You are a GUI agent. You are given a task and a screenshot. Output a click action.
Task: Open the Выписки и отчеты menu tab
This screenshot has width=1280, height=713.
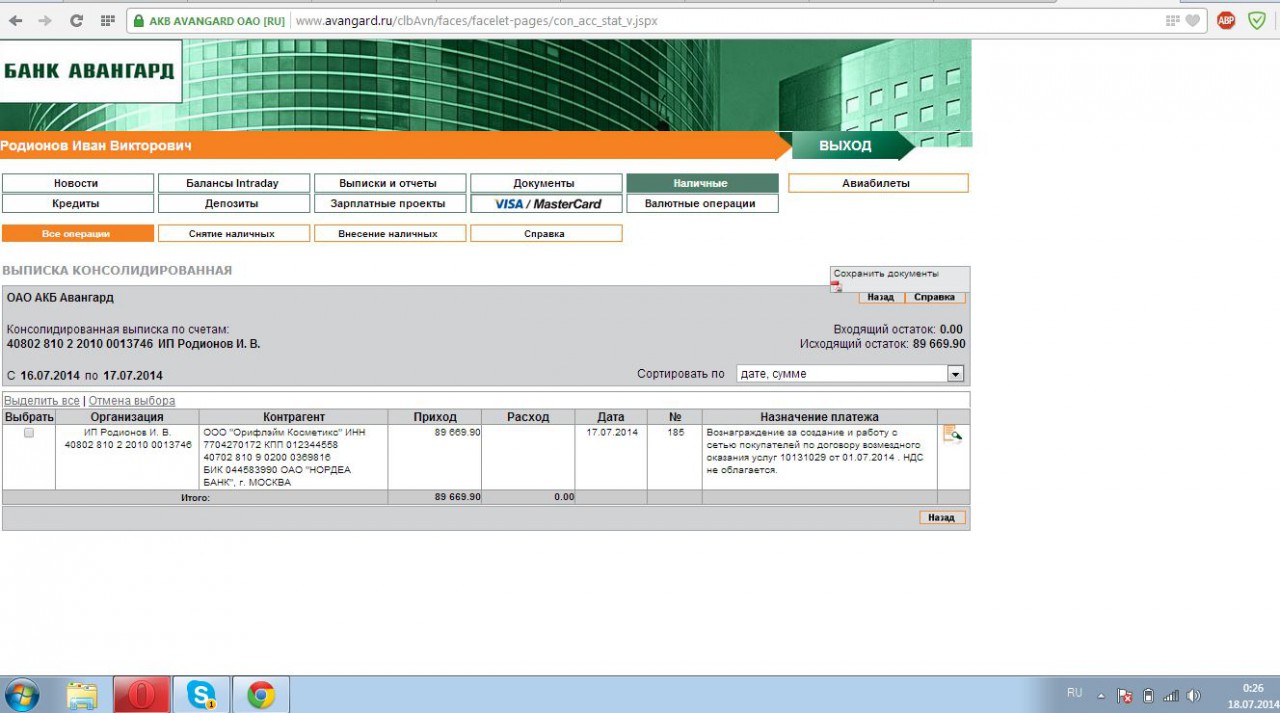(388, 183)
